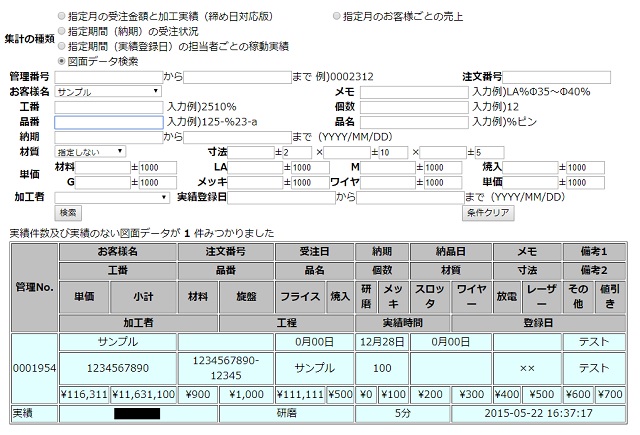This screenshot has height=435, width=640.
Task: Click the G unit price input
Action: pyautogui.click(x=103, y=182)
